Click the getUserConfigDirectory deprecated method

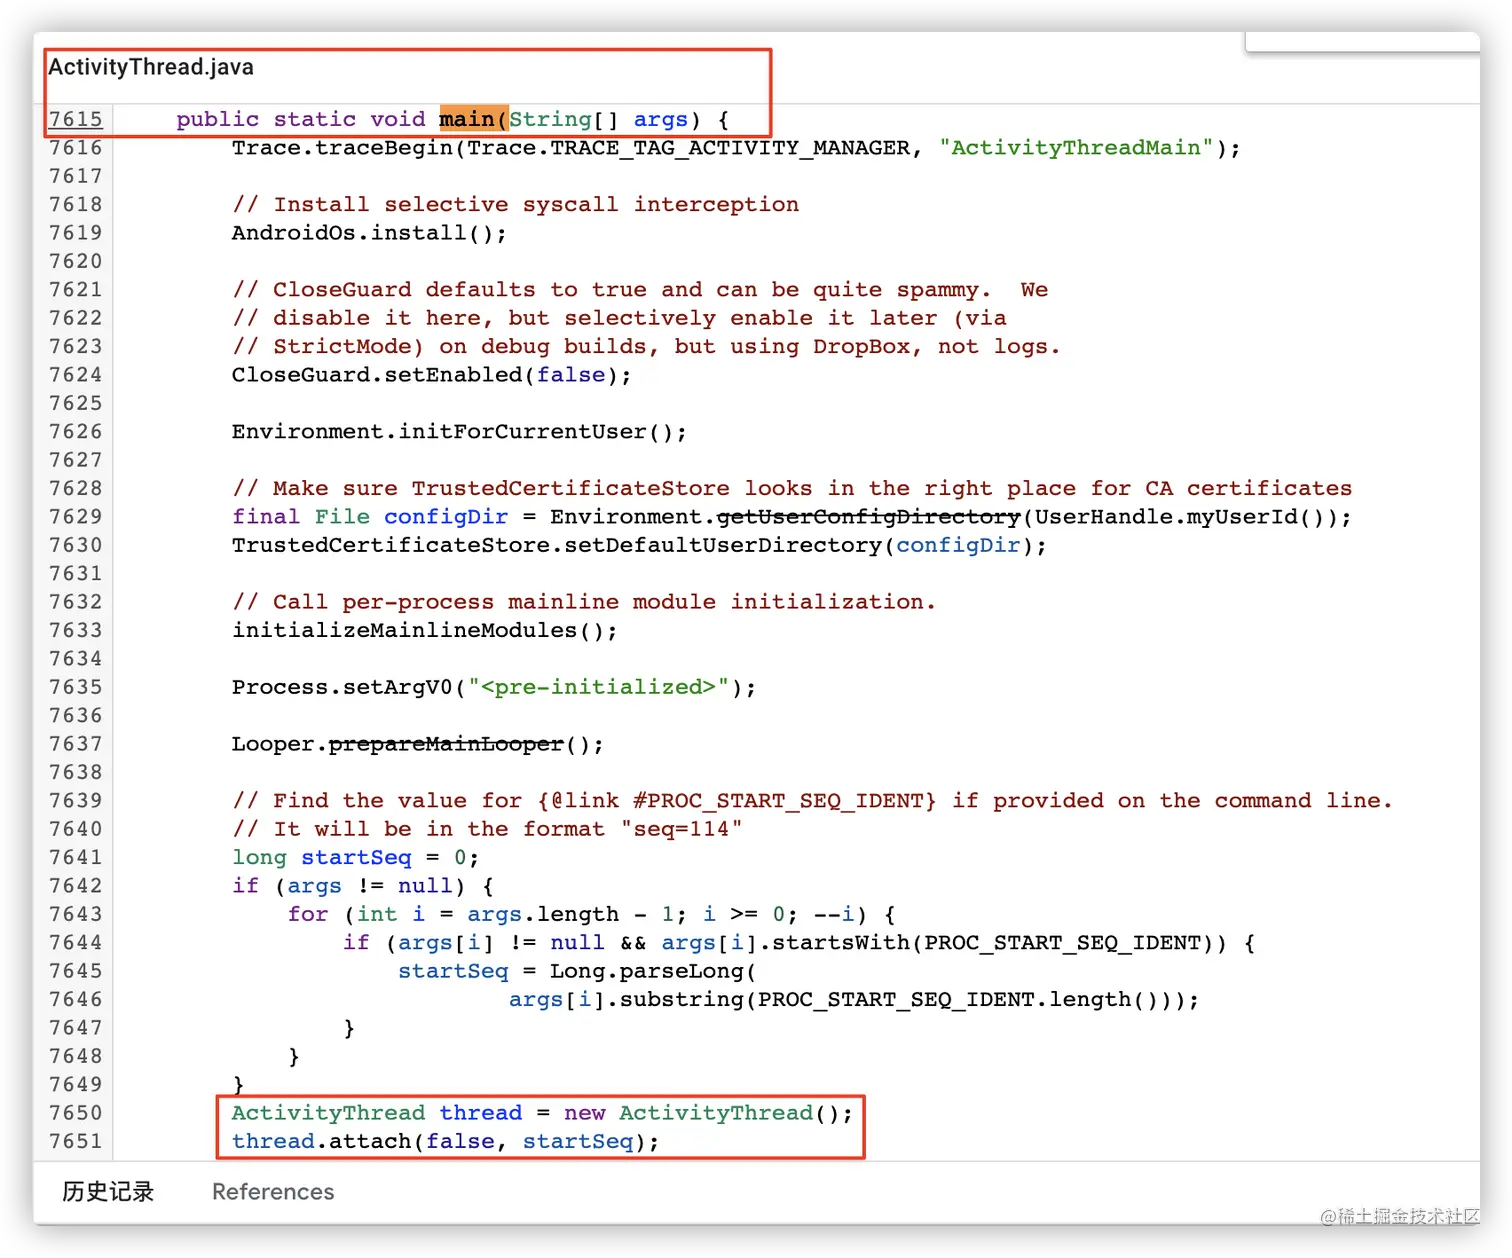coord(869,516)
